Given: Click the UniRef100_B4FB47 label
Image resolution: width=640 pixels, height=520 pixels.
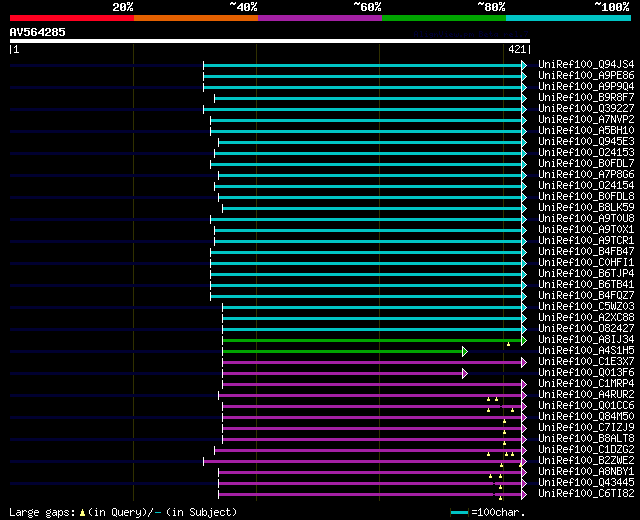Looking at the screenshot, I should pyautogui.click(x=586, y=252).
